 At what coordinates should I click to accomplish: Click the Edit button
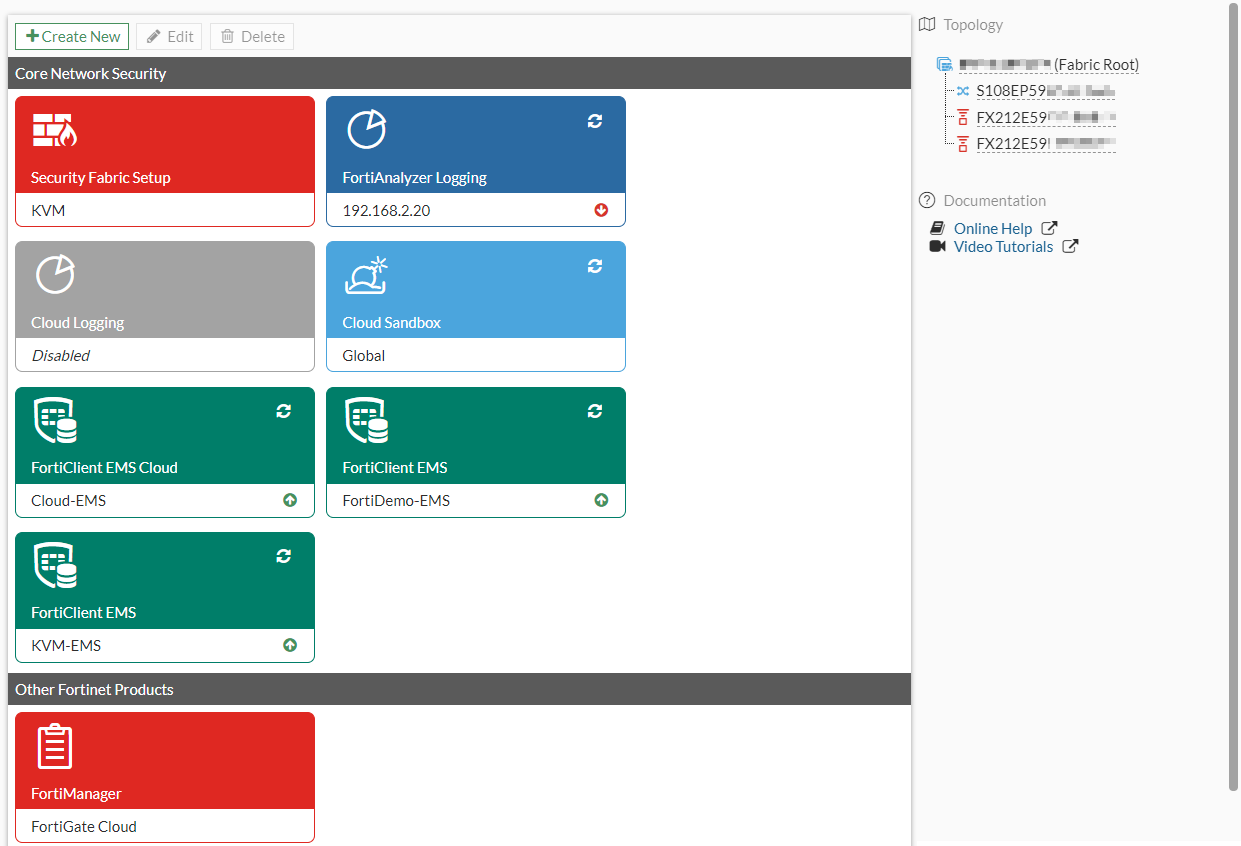tap(169, 36)
